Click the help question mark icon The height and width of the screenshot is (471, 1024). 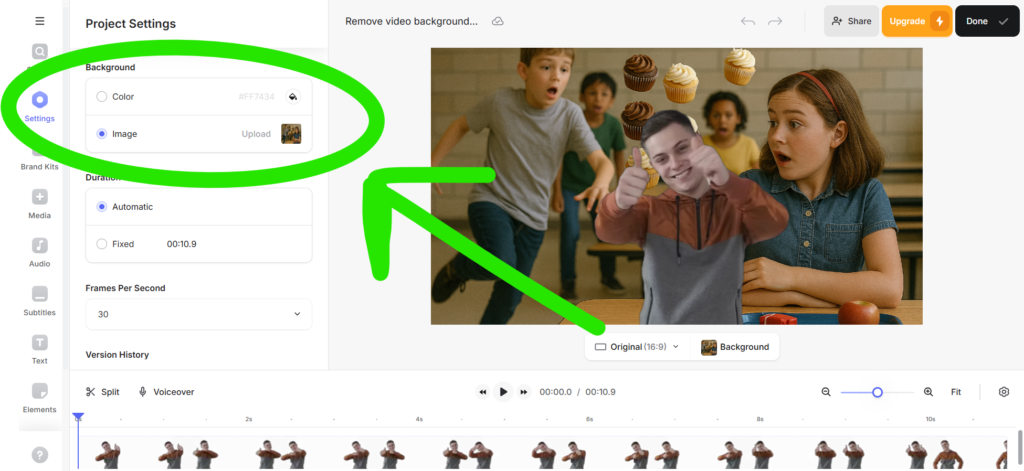tap(40, 454)
